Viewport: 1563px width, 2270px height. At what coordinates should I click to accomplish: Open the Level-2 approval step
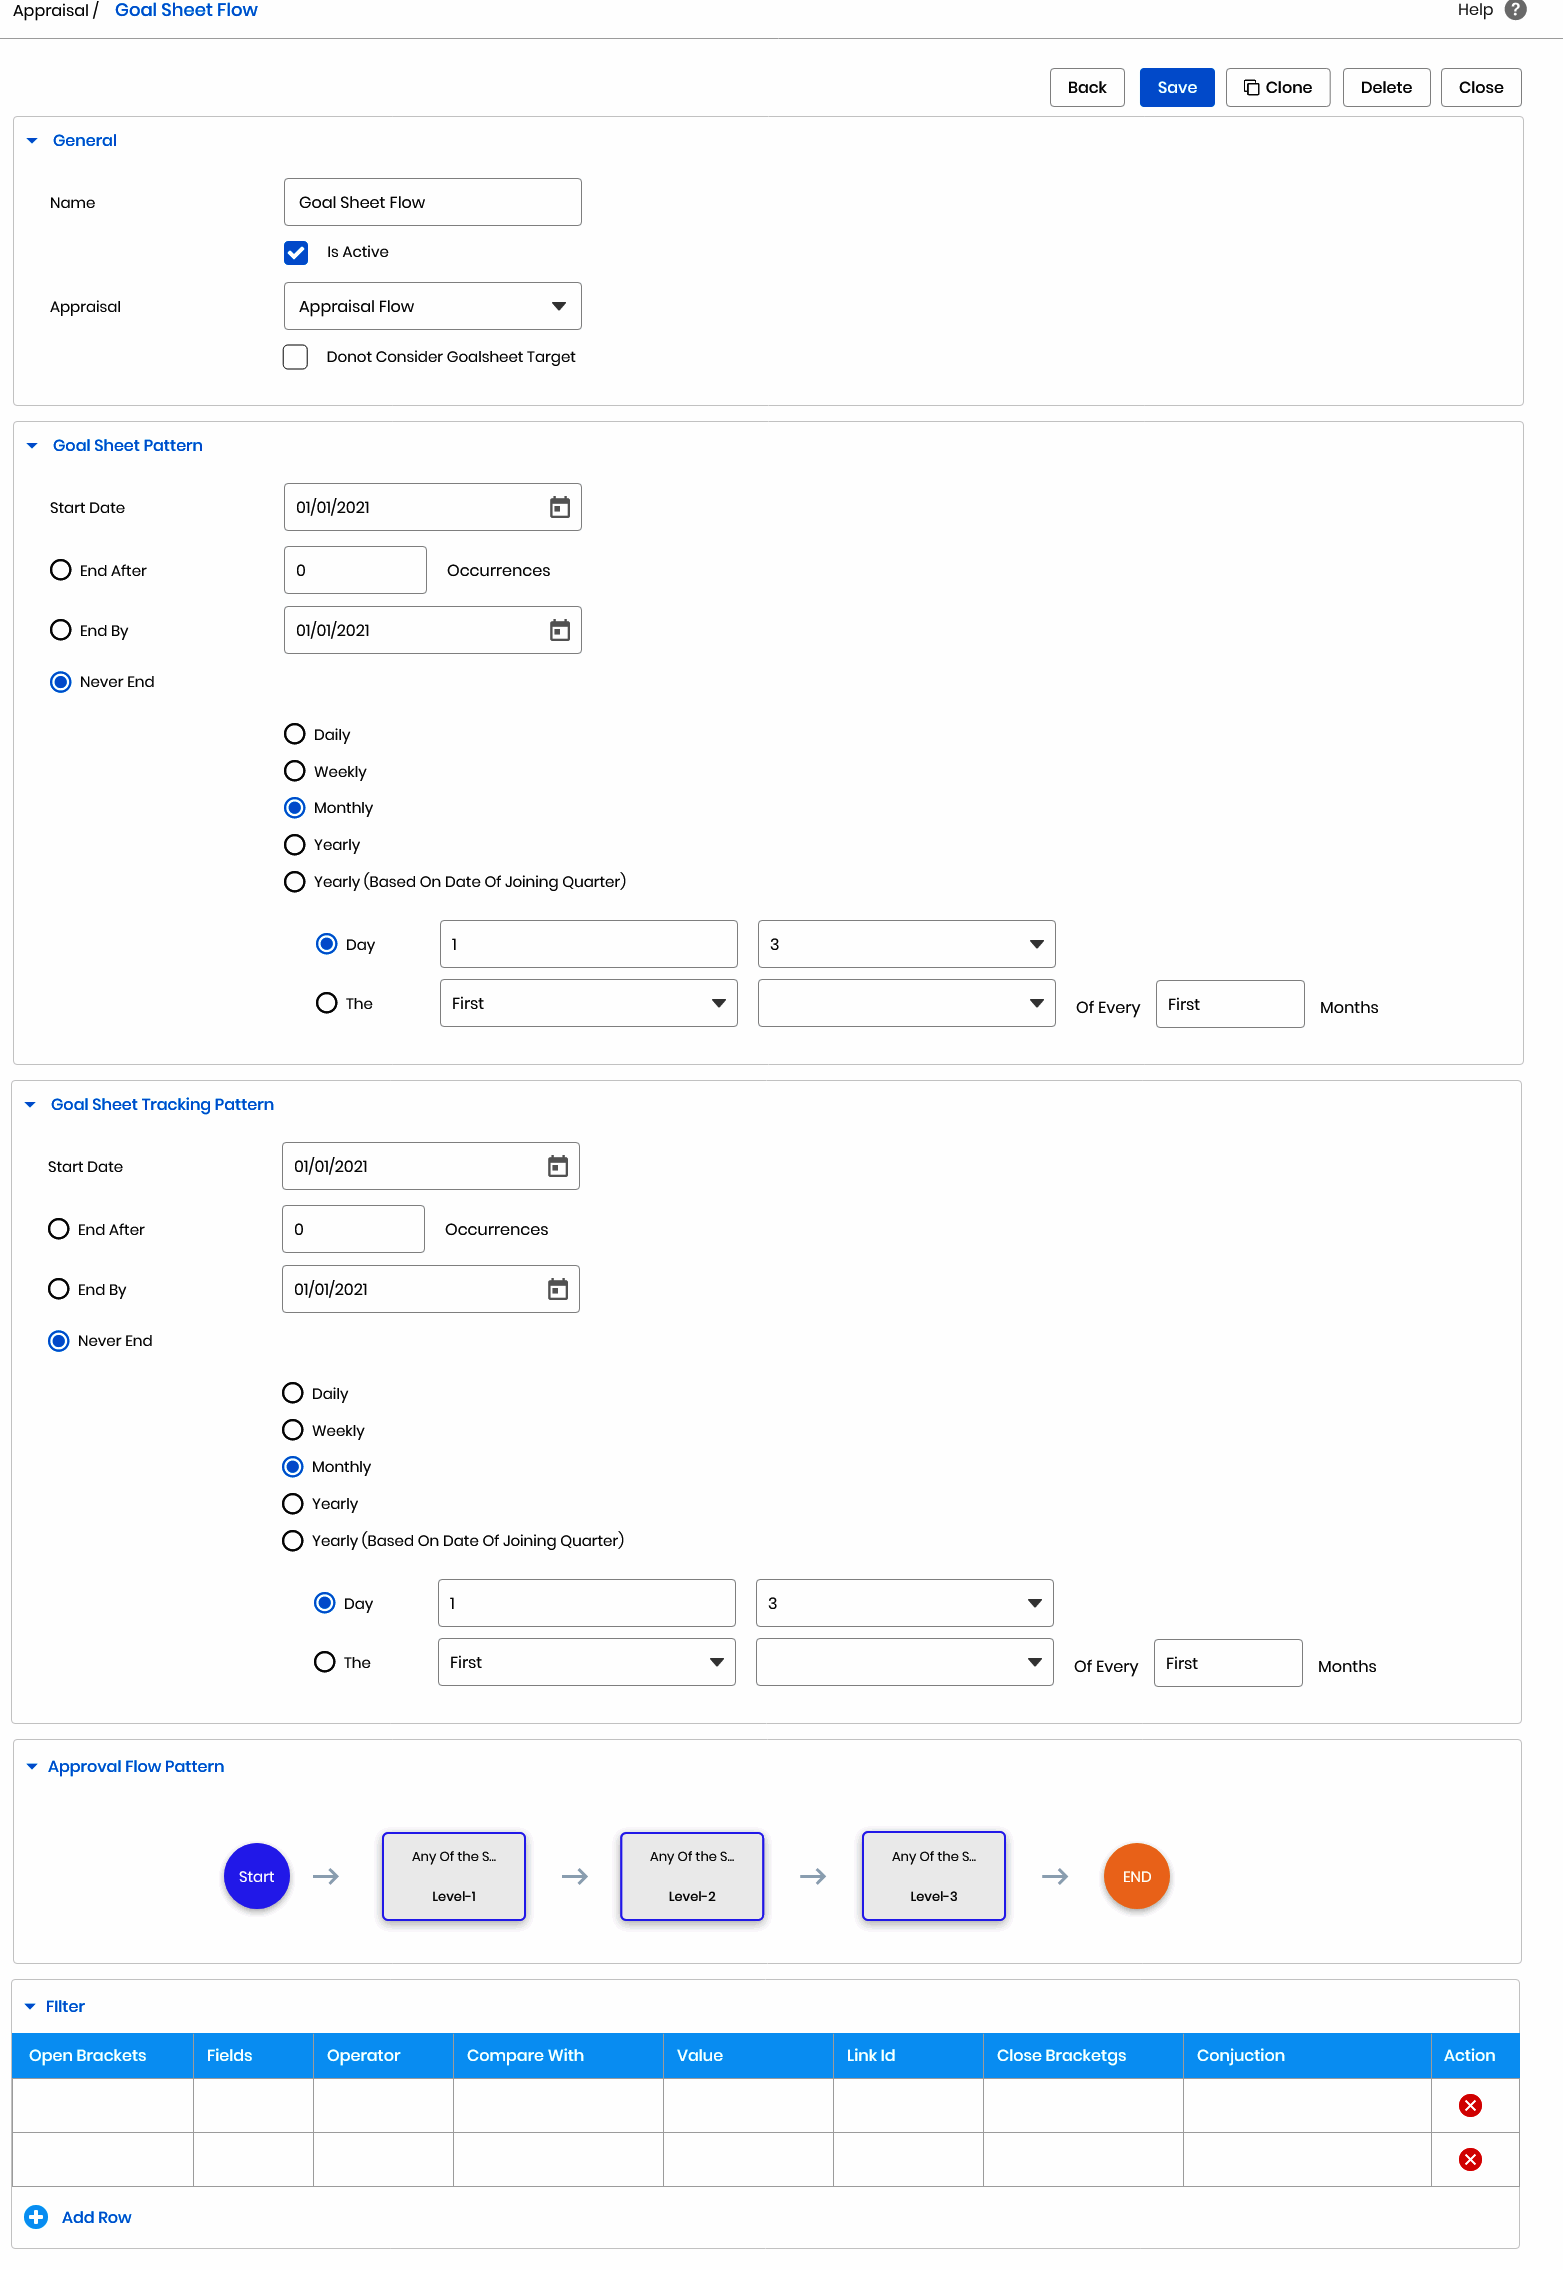692,1876
